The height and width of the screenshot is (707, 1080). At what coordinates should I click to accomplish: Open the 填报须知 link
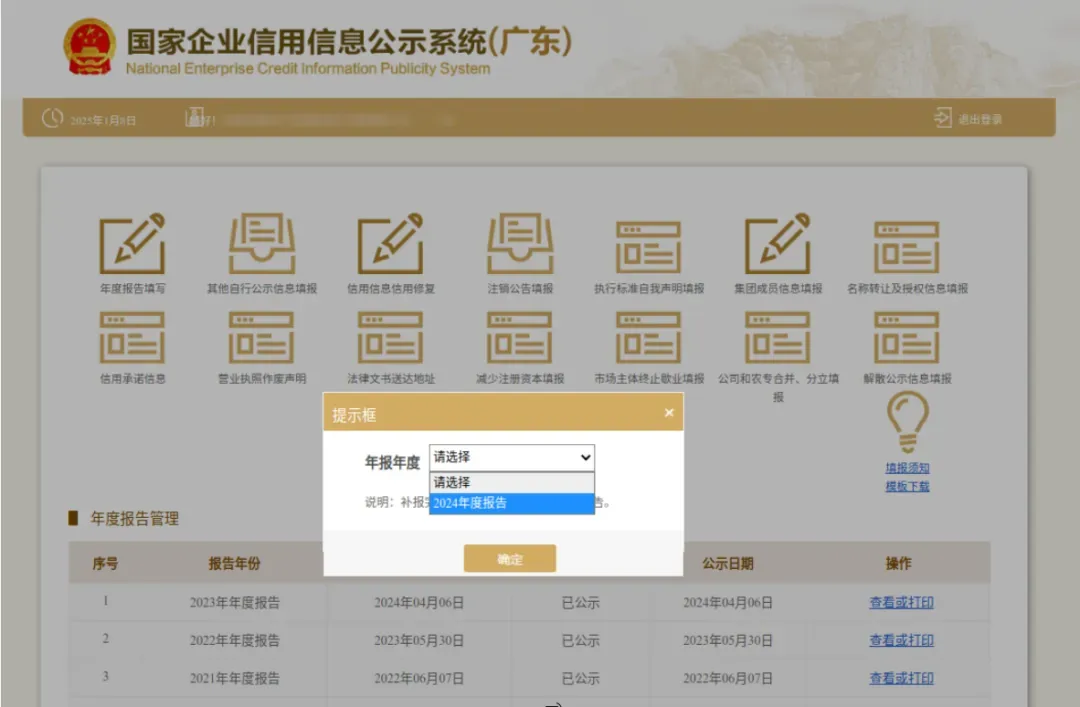pos(907,468)
